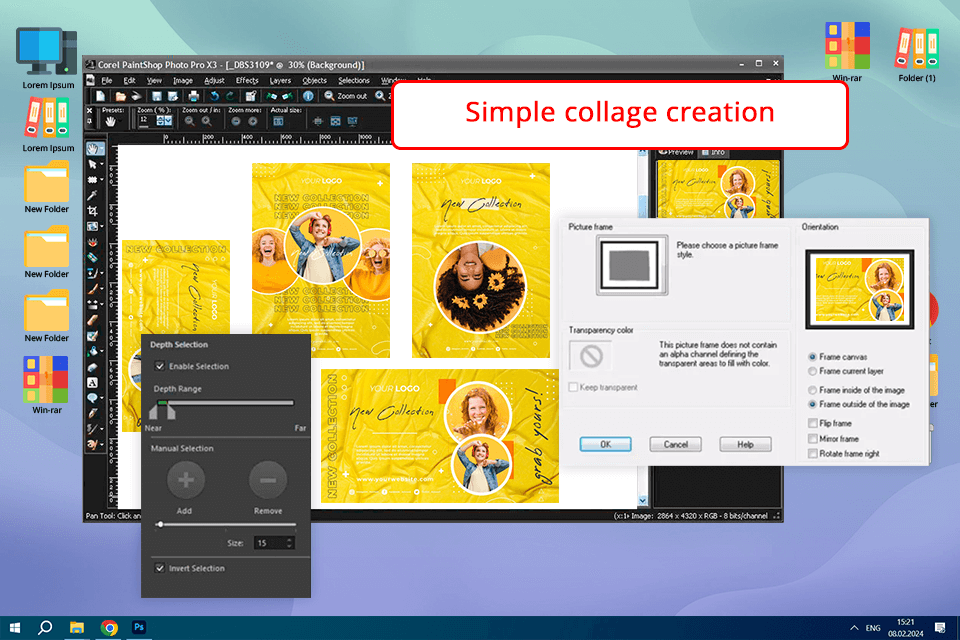
Task: Select the Pick tool arrow
Action: coord(92,164)
